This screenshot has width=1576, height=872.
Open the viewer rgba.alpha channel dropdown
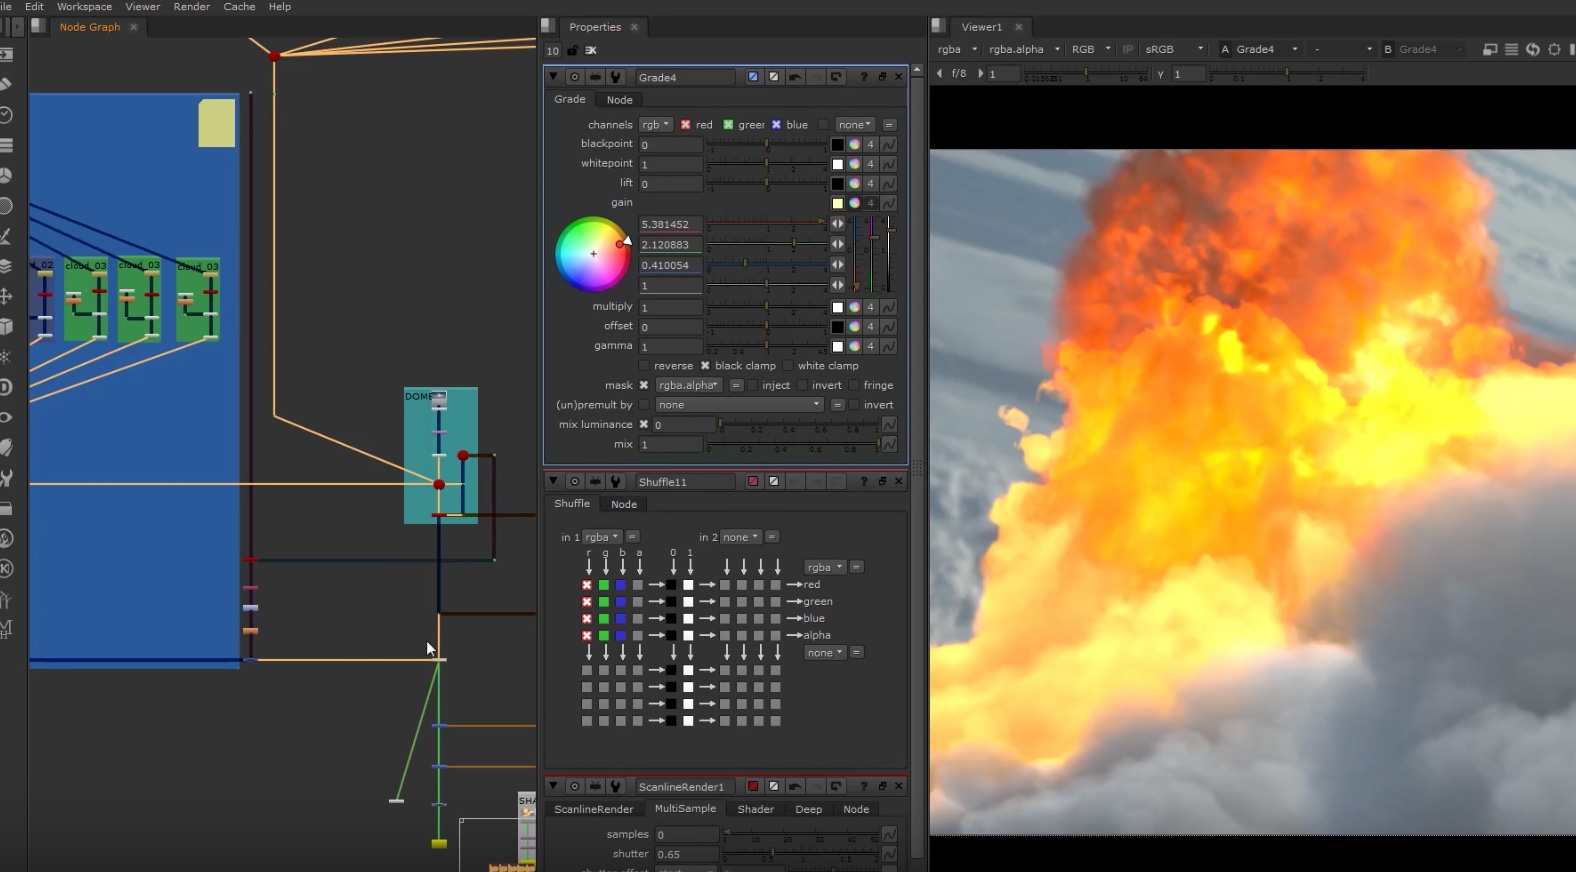tap(1024, 49)
